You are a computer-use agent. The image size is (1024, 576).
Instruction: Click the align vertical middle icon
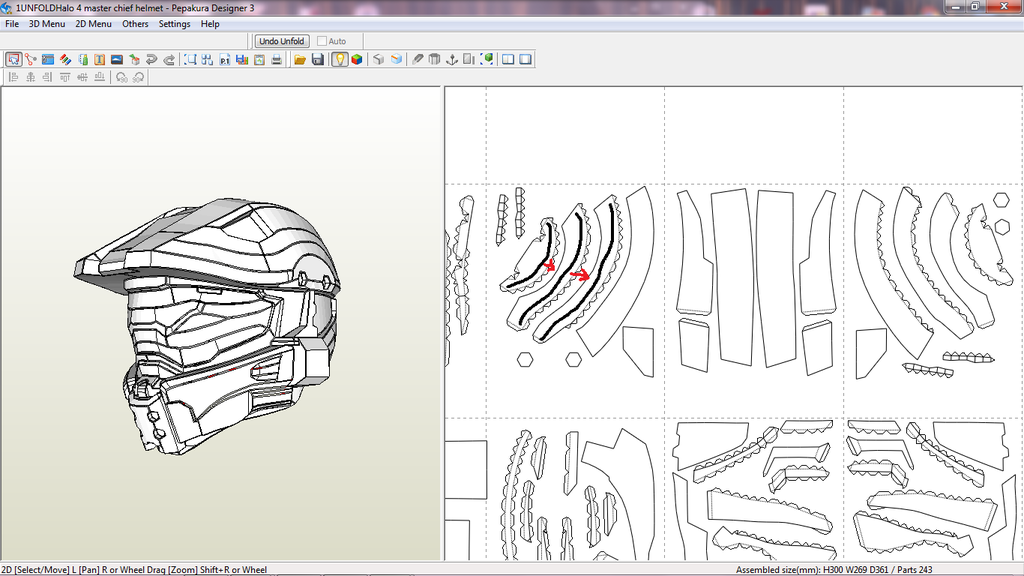pos(82,77)
